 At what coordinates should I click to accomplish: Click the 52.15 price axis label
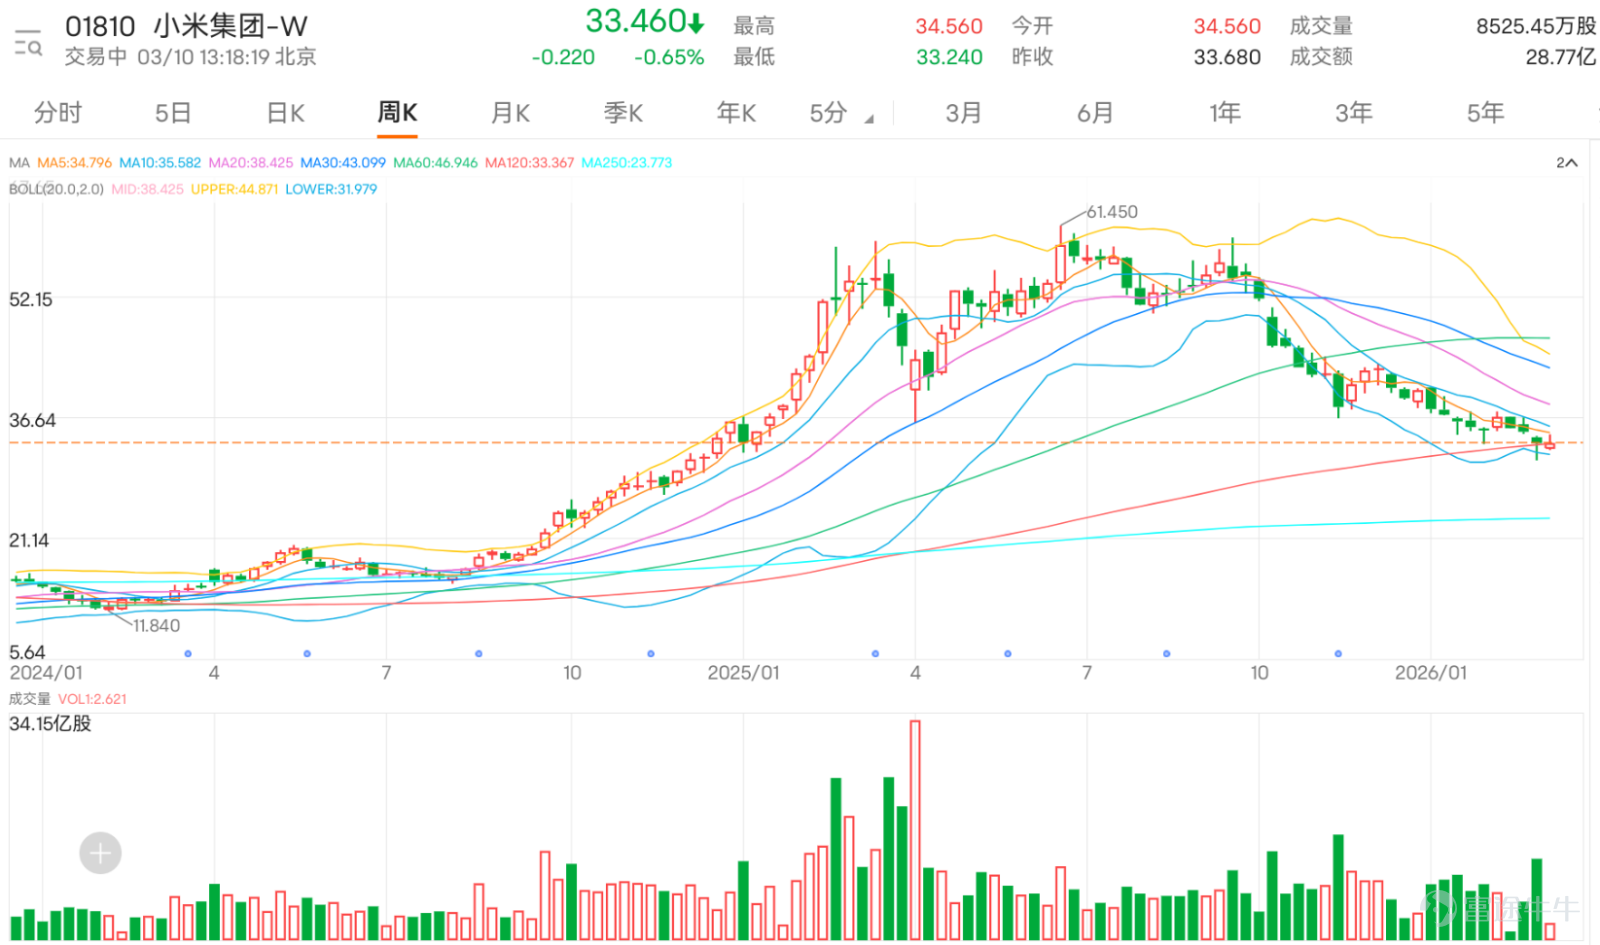(31, 299)
